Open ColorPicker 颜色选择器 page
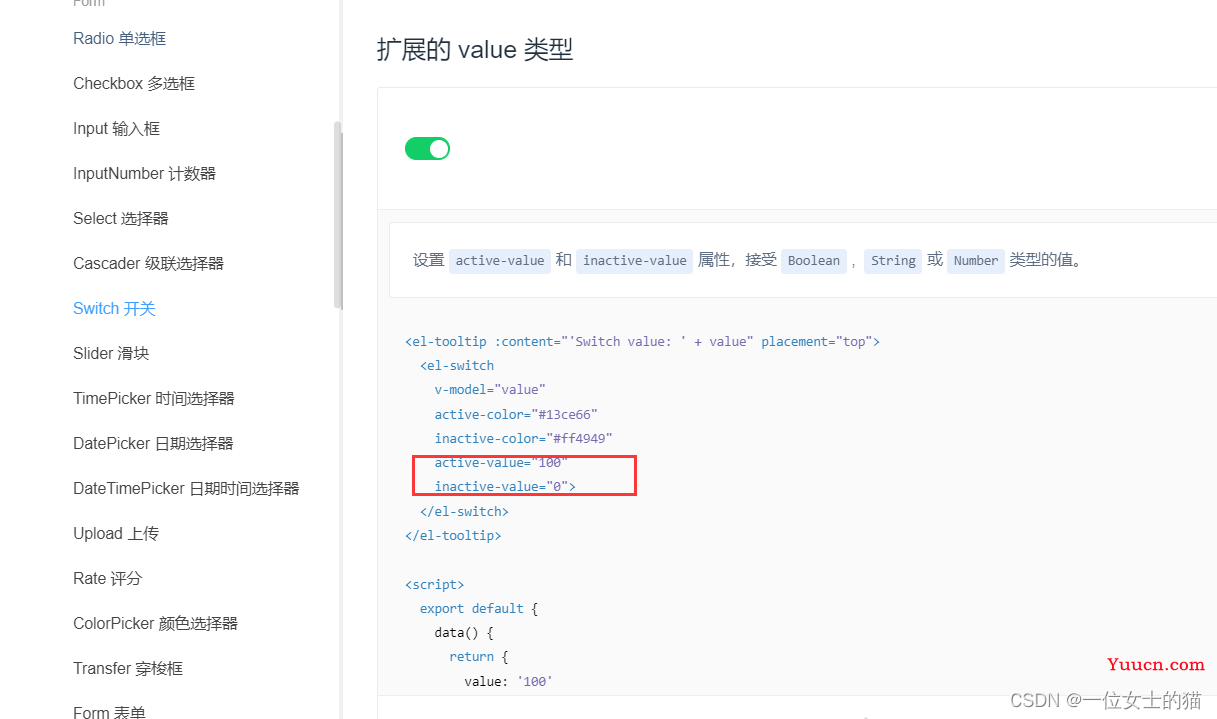This screenshot has width=1217, height=719. click(155, 624)
